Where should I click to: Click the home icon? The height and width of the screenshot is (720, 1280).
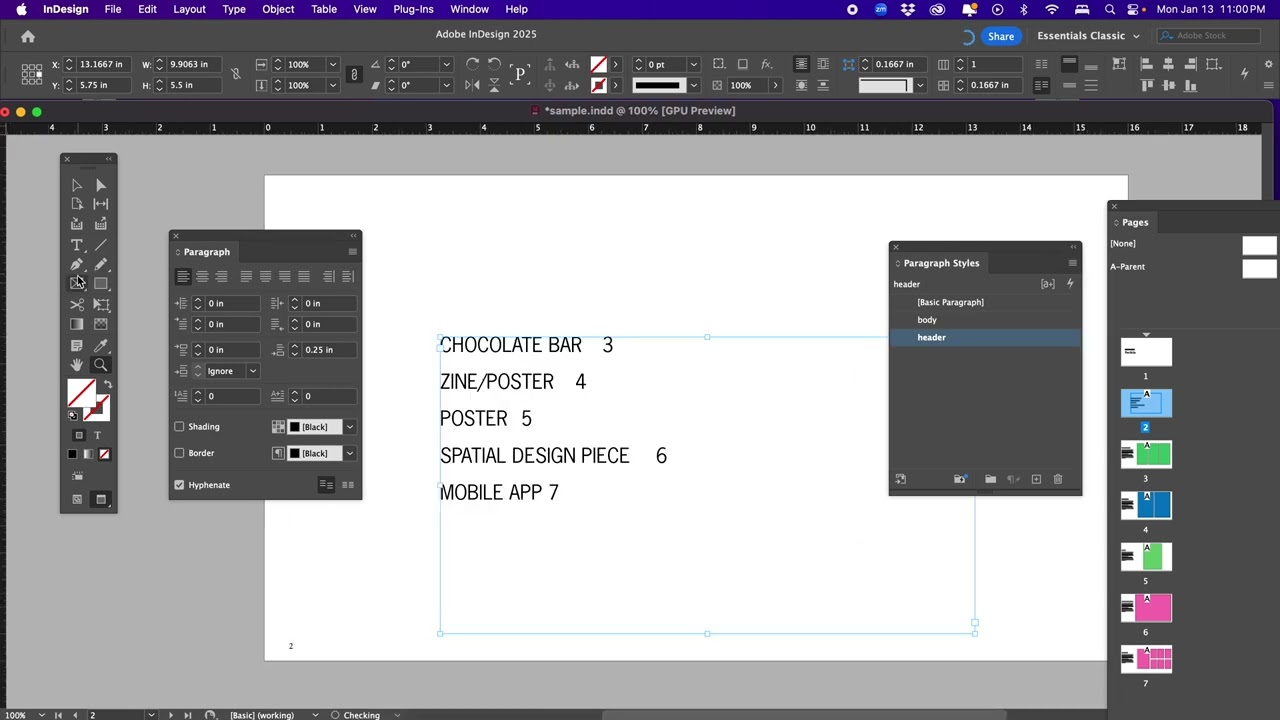click(28, 36)
